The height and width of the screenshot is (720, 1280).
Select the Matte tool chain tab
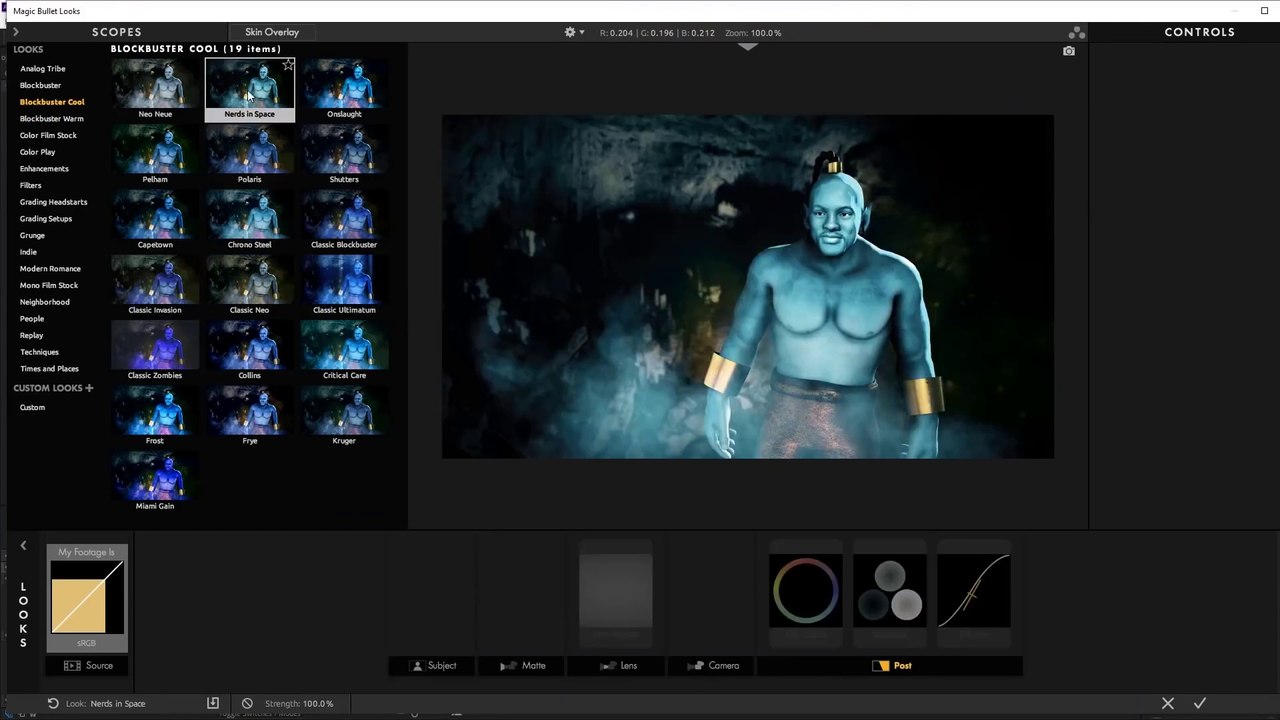pos(523,666)
